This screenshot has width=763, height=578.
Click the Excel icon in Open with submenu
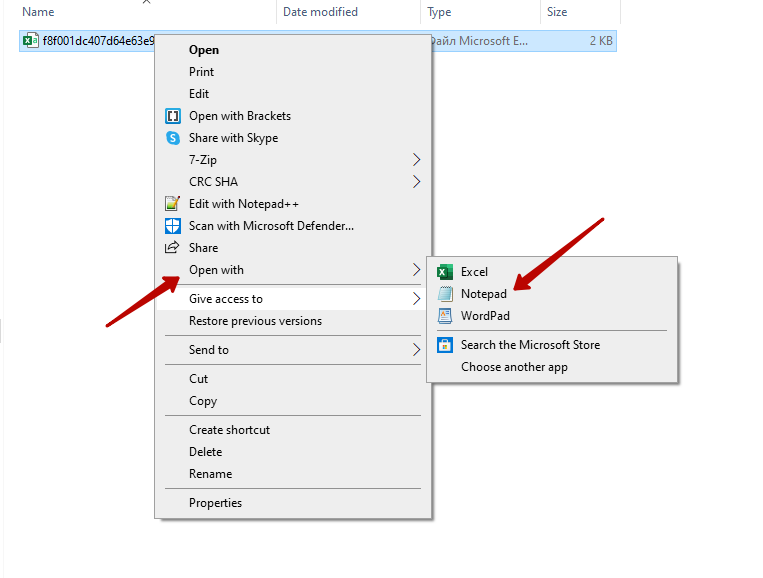click(x=445, y=272)
